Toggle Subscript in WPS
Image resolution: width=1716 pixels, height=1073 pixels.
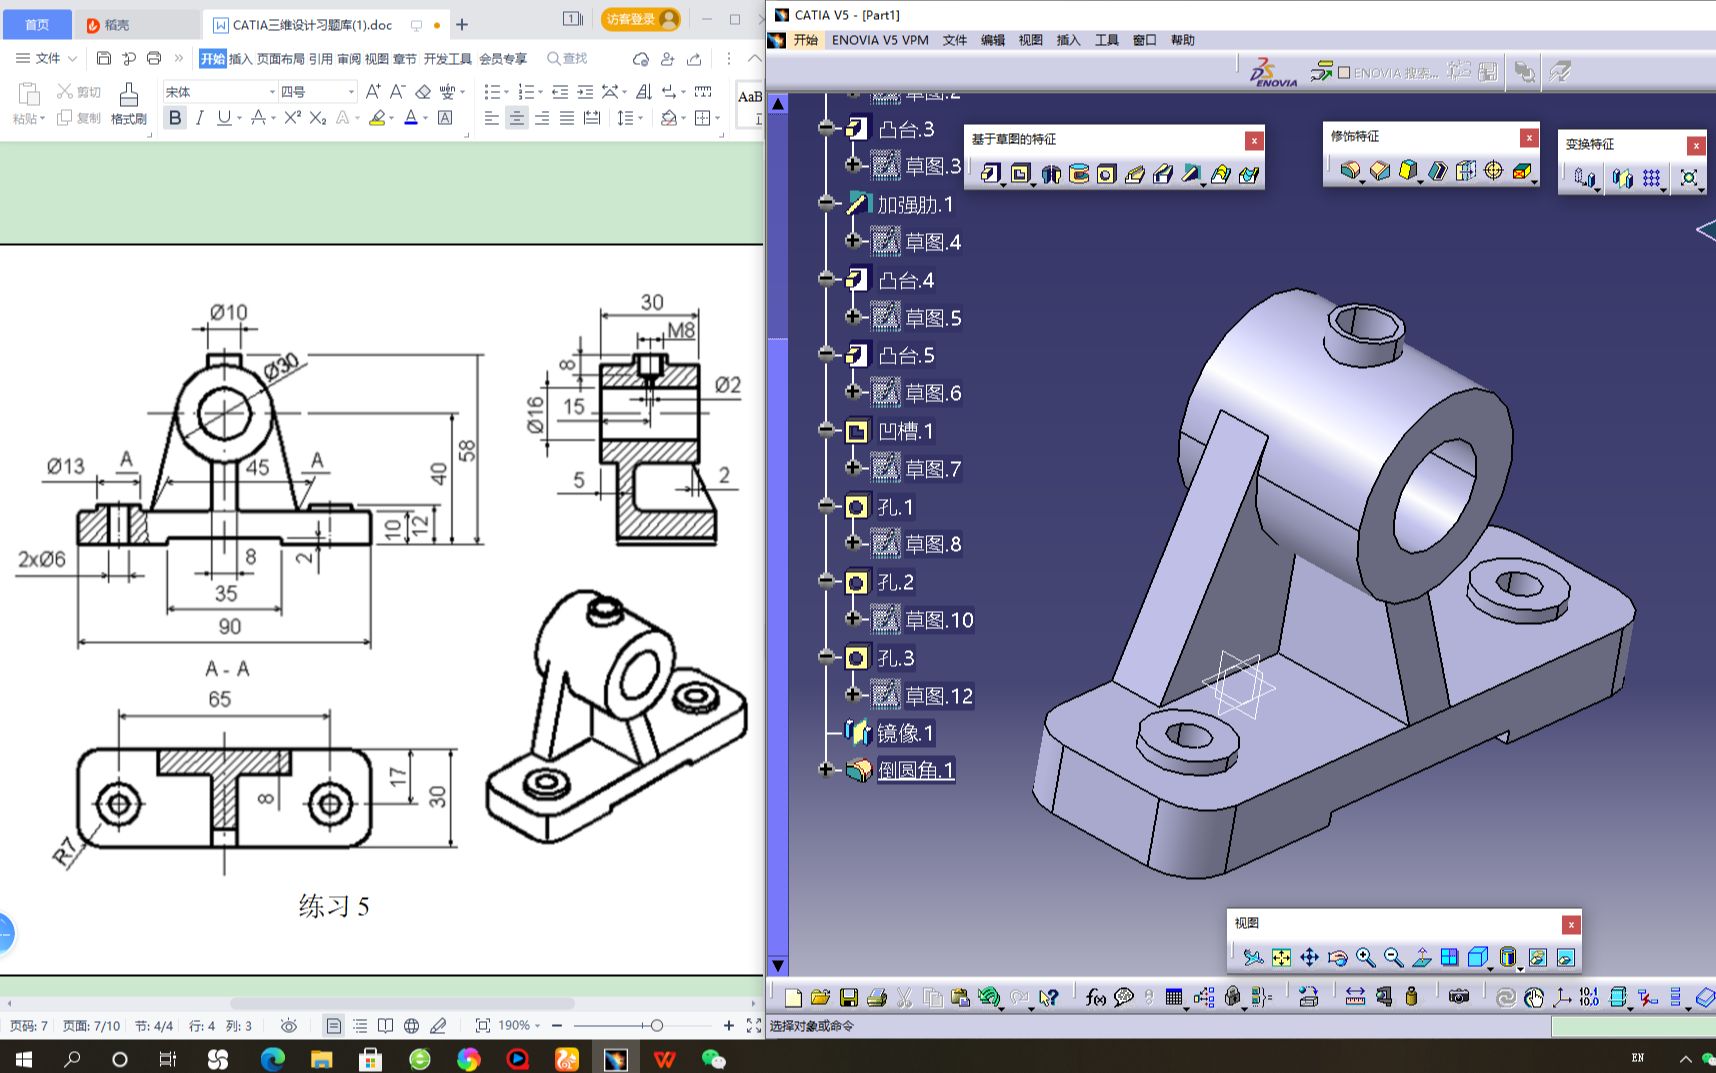click(x=317, y=118)
